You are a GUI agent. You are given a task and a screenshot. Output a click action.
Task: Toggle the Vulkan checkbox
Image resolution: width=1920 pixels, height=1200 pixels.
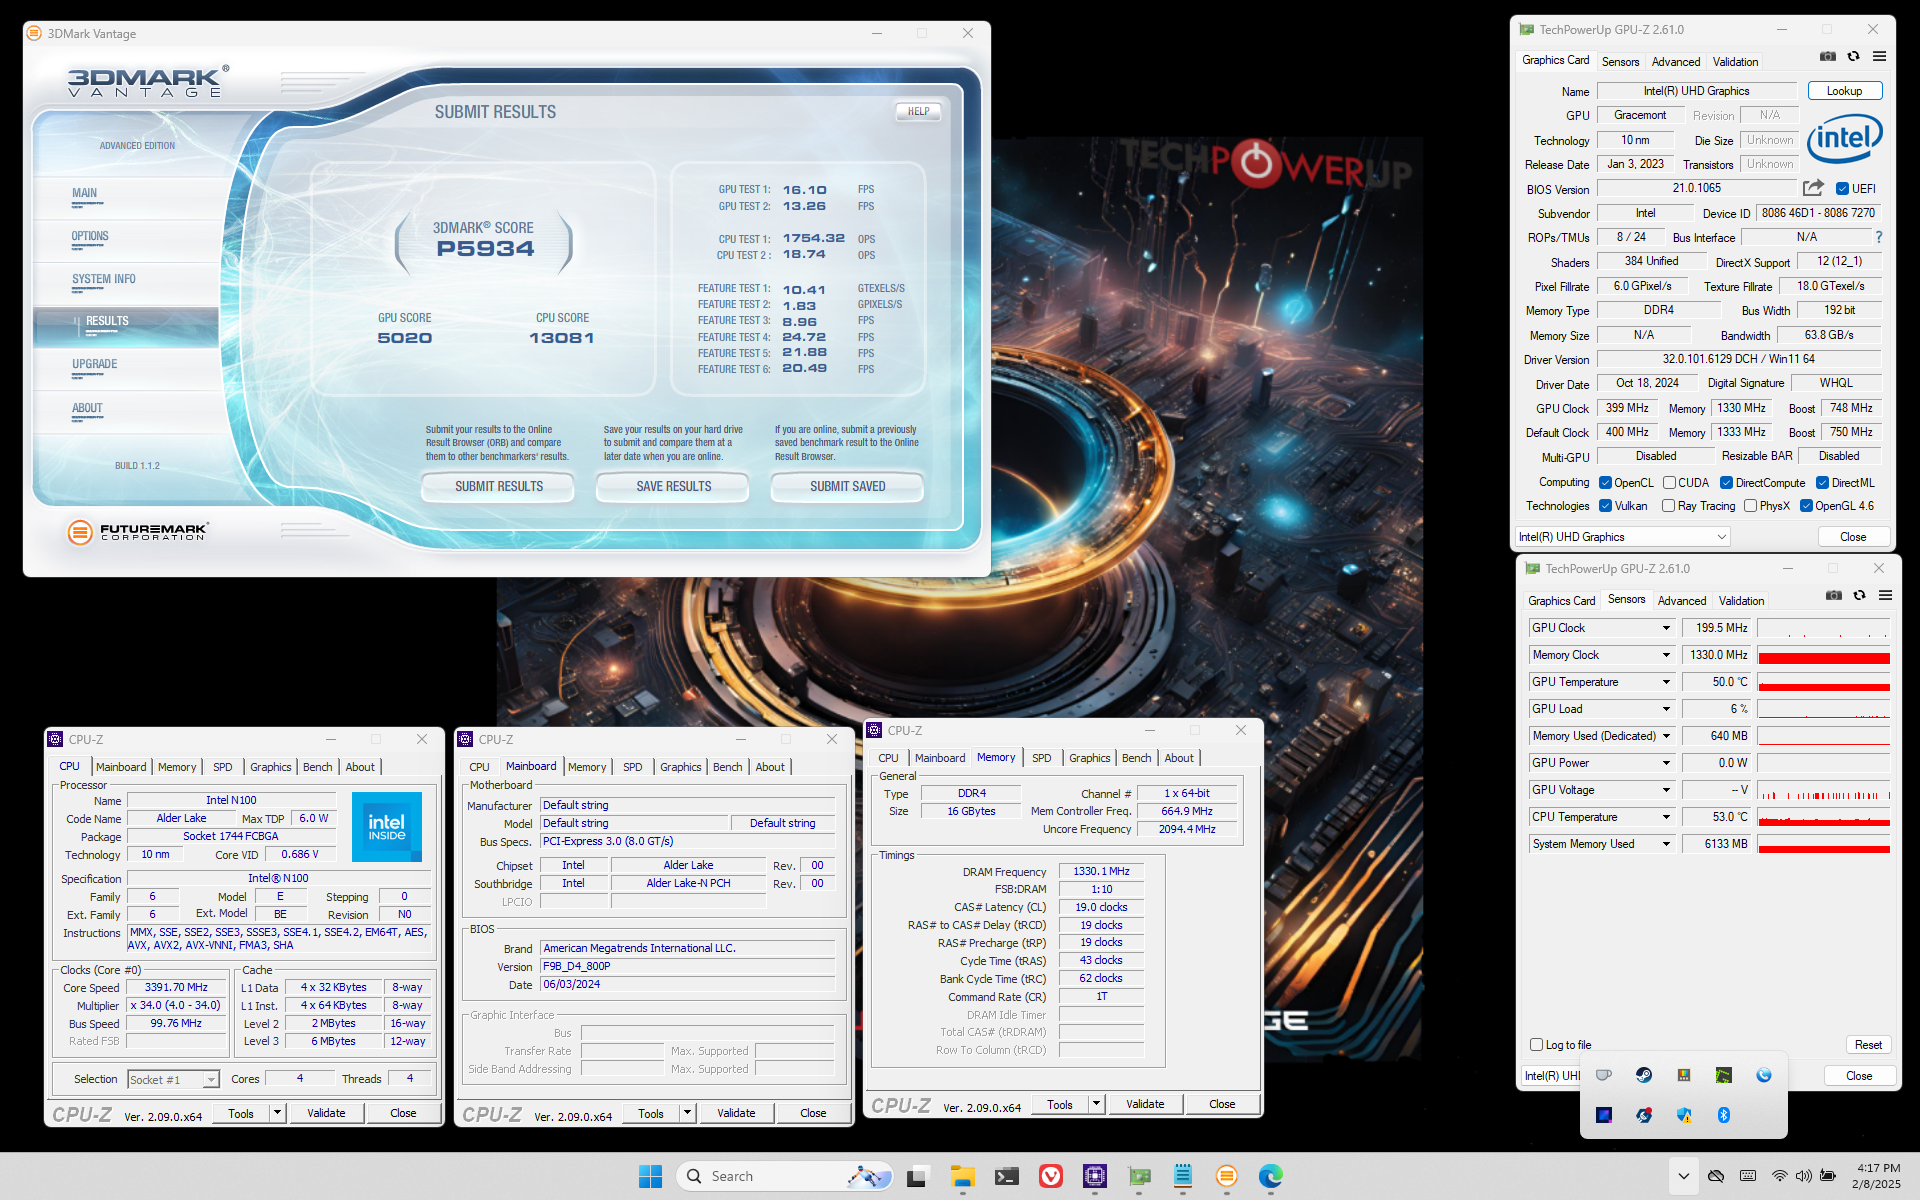point(1605,506)
